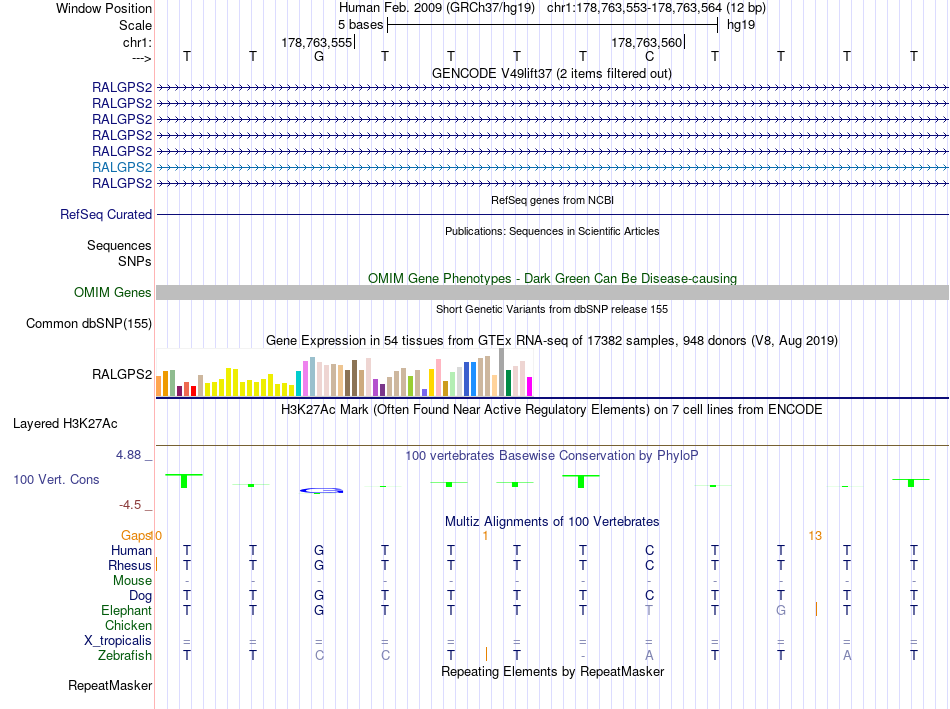Image resolution: width=950 pixels, height=709 pixels.
Task: Click the light blue RALGPS2 transcript label
Action: pyautogui.click(x=122, y=167)
